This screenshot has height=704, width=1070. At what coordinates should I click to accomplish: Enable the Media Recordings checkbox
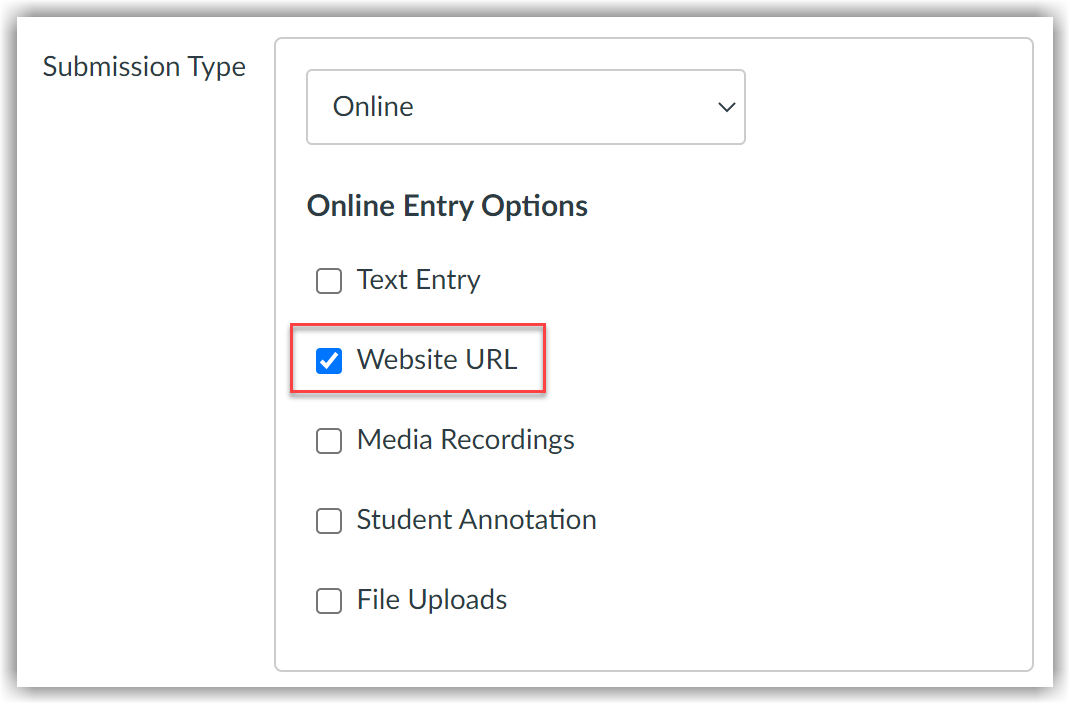tap(329, 441)
